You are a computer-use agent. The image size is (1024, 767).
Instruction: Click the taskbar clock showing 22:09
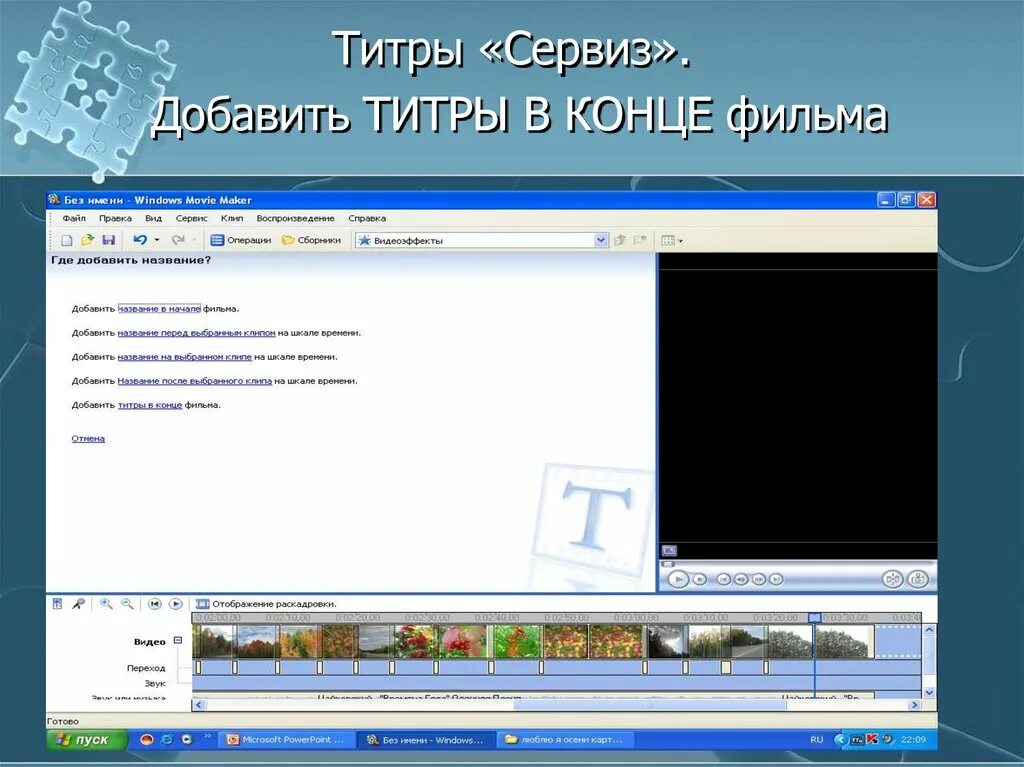point(913,740)
